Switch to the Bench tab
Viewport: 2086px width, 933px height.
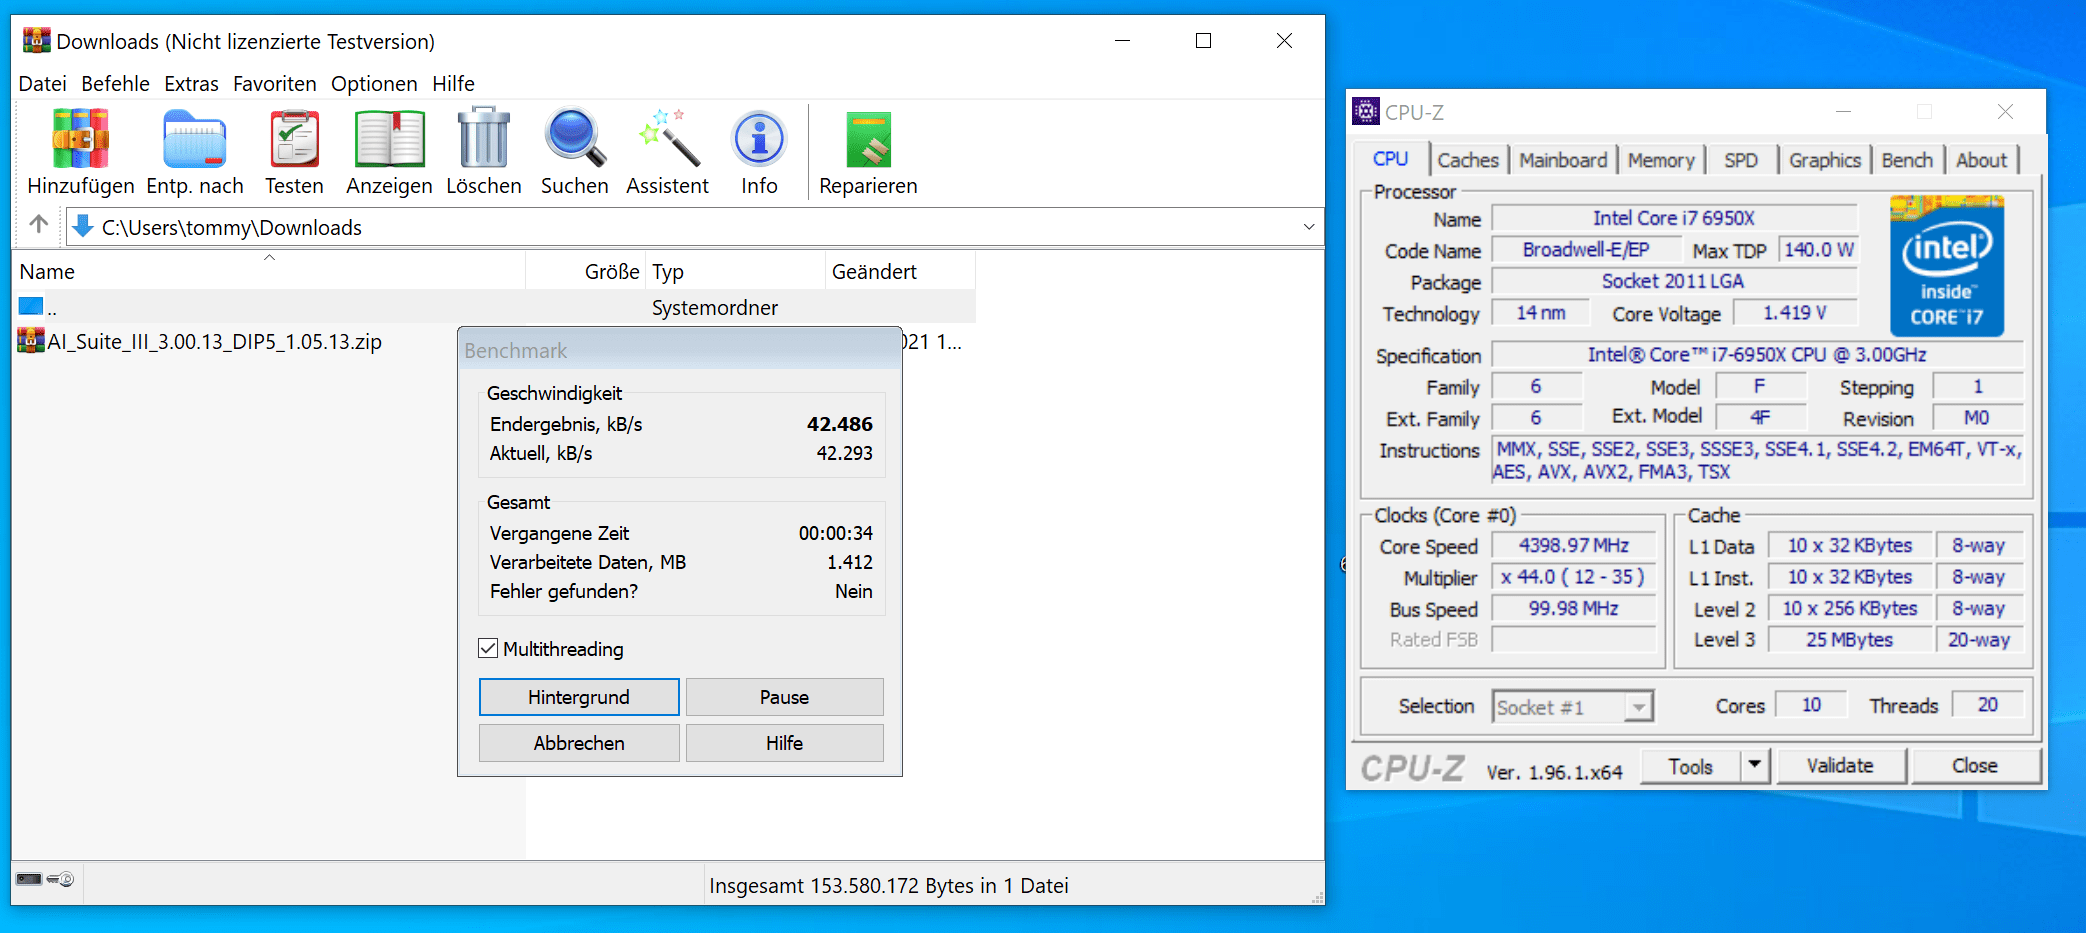point(1907,160)
